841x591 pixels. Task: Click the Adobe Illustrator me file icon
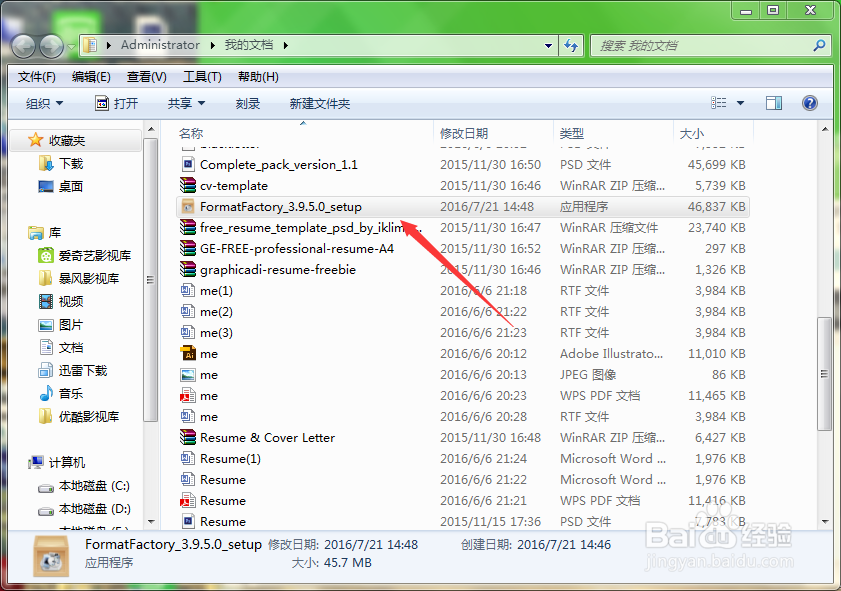pos(188,353)
